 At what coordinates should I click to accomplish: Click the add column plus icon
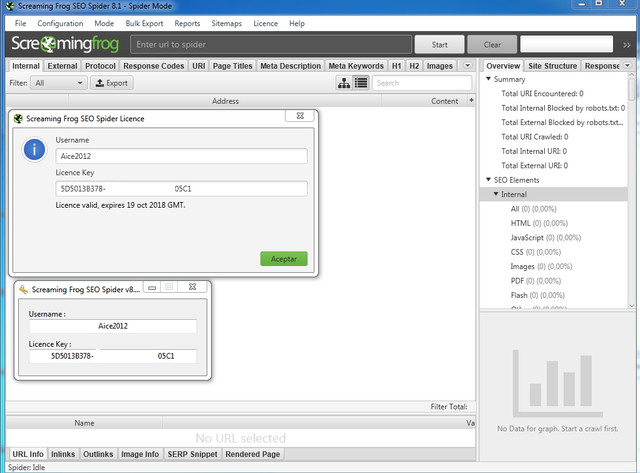pos(471,100)
